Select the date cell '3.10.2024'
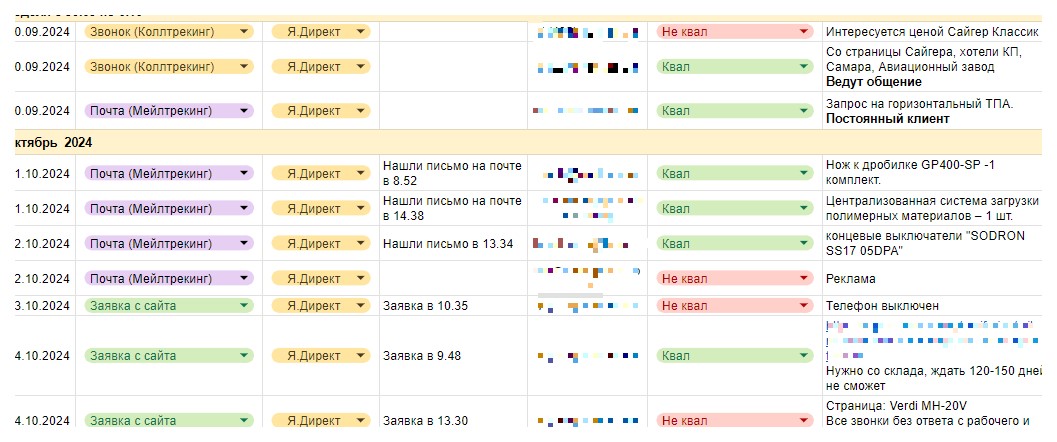The image size is (1057, 442). point(42,305)
